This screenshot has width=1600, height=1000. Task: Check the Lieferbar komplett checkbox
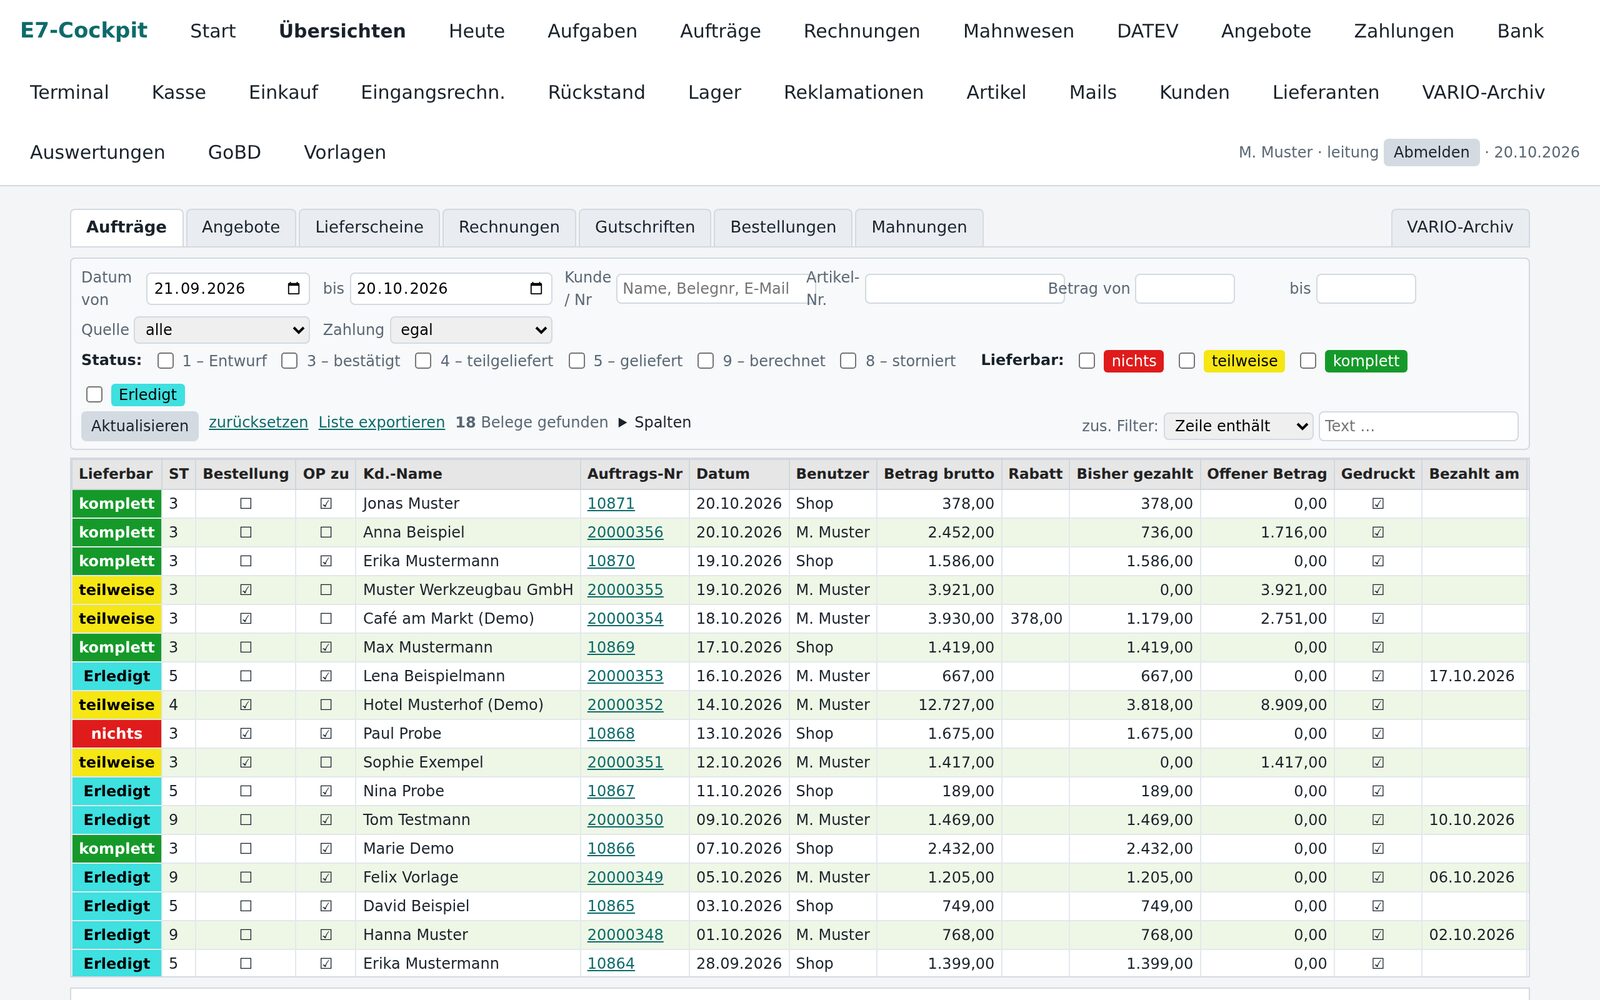coord(1308,361)
